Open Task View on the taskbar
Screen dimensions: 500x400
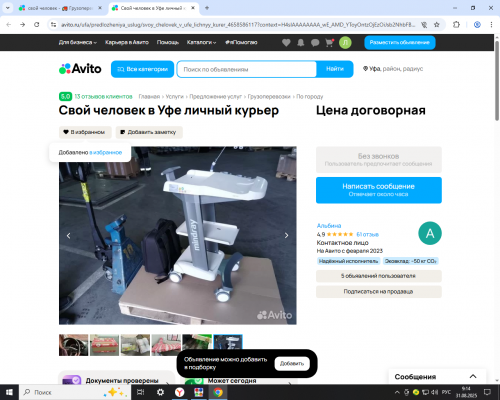click(x=141, y=392)
